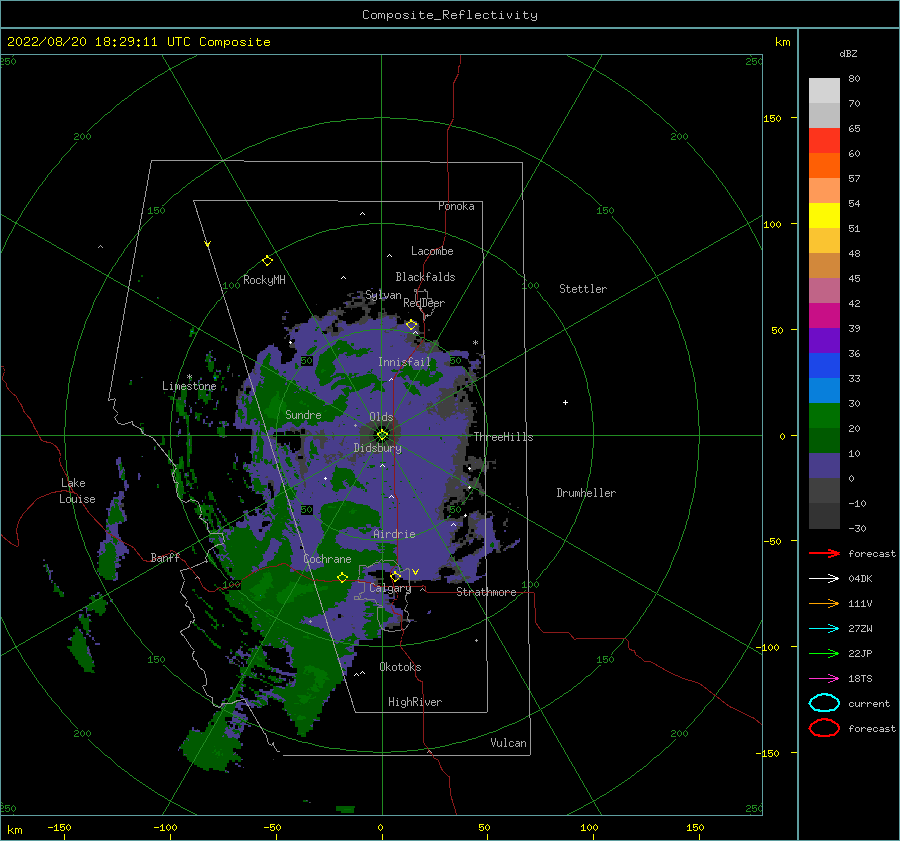Select the Sundre label
The width and height of the screenshot is (900, 841).
(x=303, y=414)
